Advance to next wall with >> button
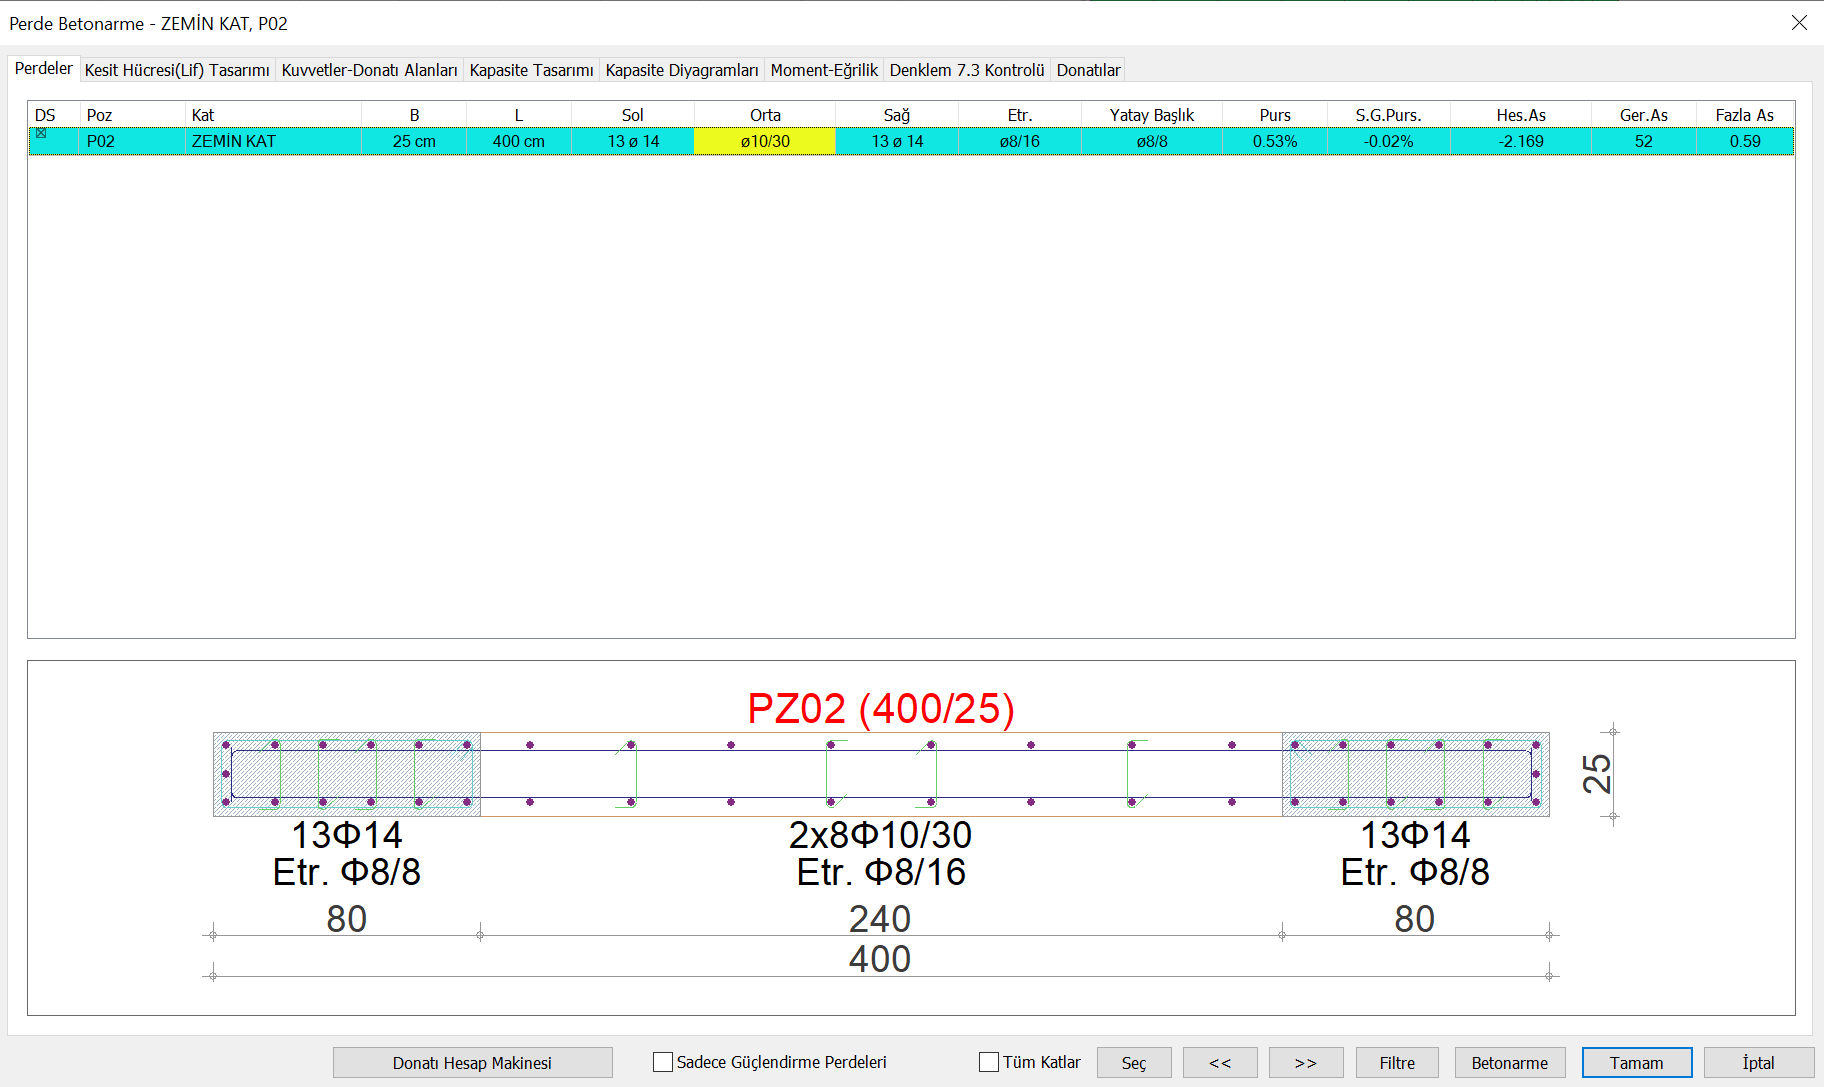Screen dimensions: 1824x1087 click(x=1305, y=1062)
